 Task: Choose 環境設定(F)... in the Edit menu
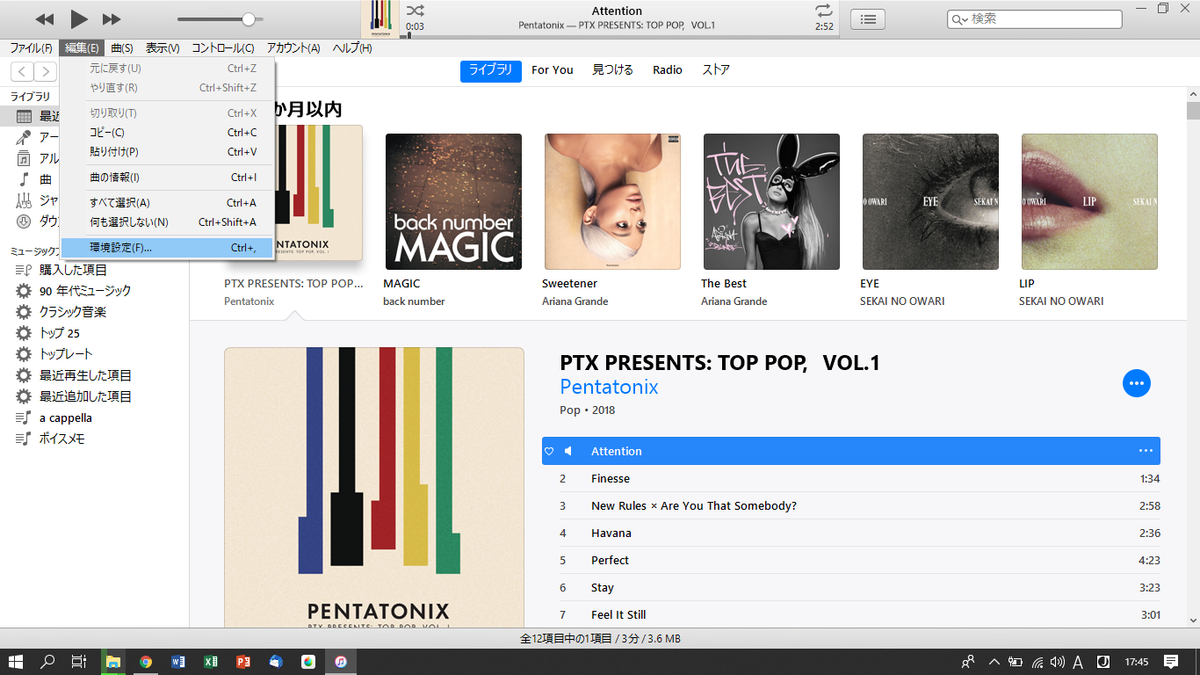167,247
